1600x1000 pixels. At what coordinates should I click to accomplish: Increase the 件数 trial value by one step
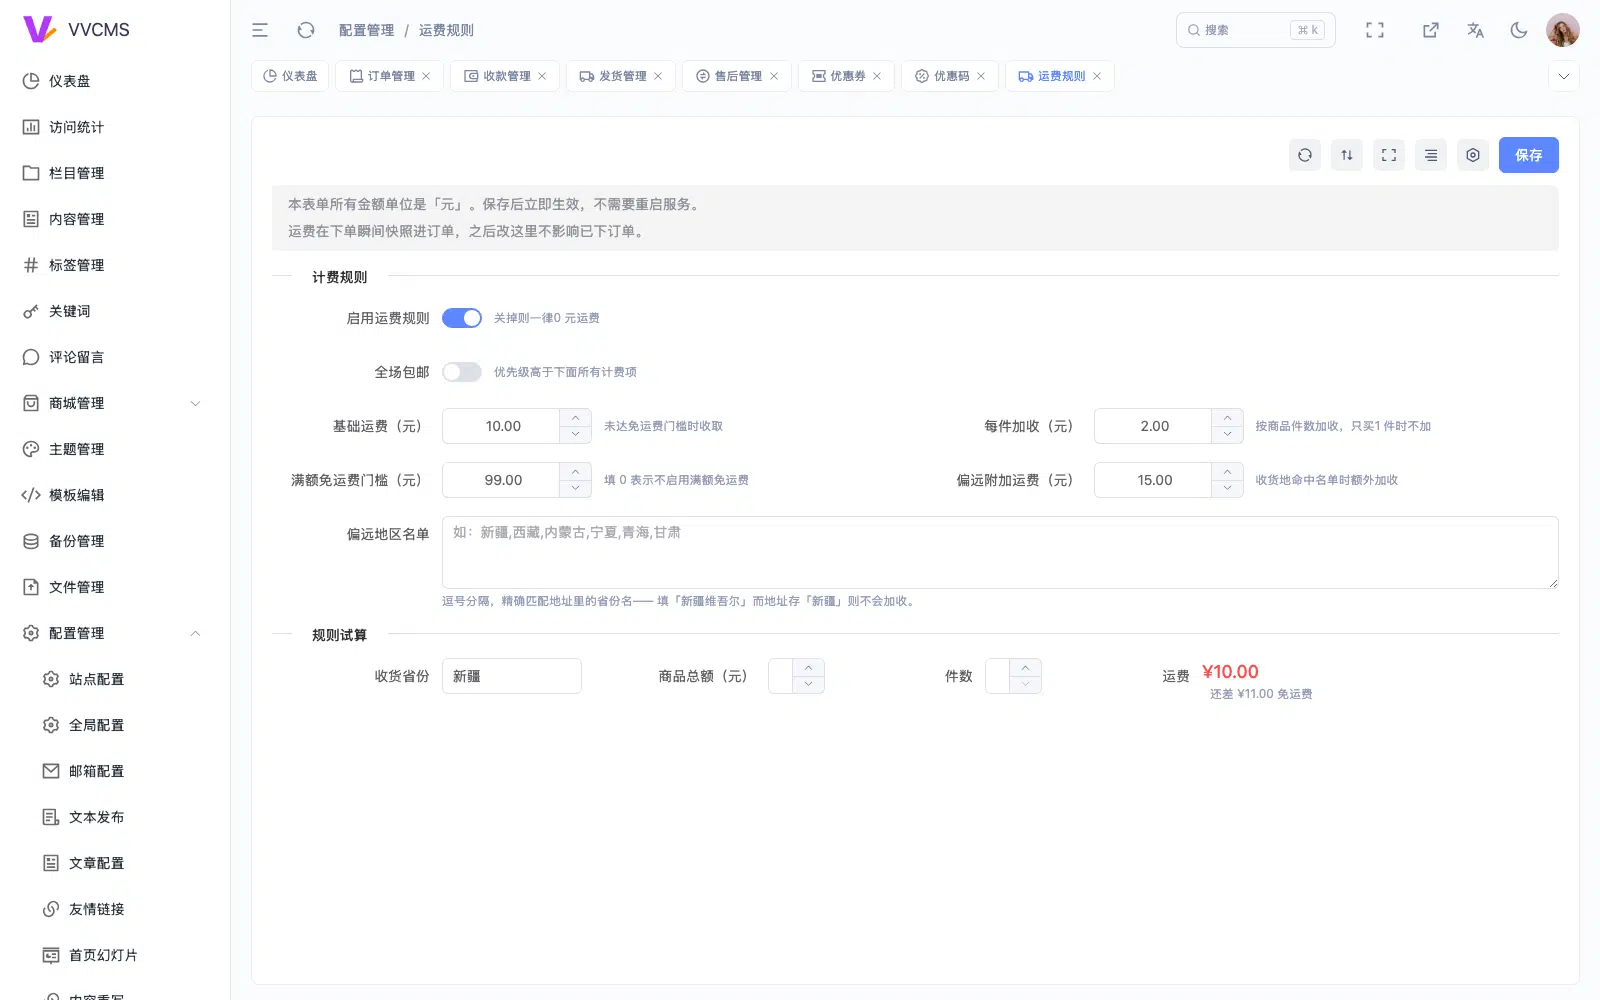[1025, 668]
